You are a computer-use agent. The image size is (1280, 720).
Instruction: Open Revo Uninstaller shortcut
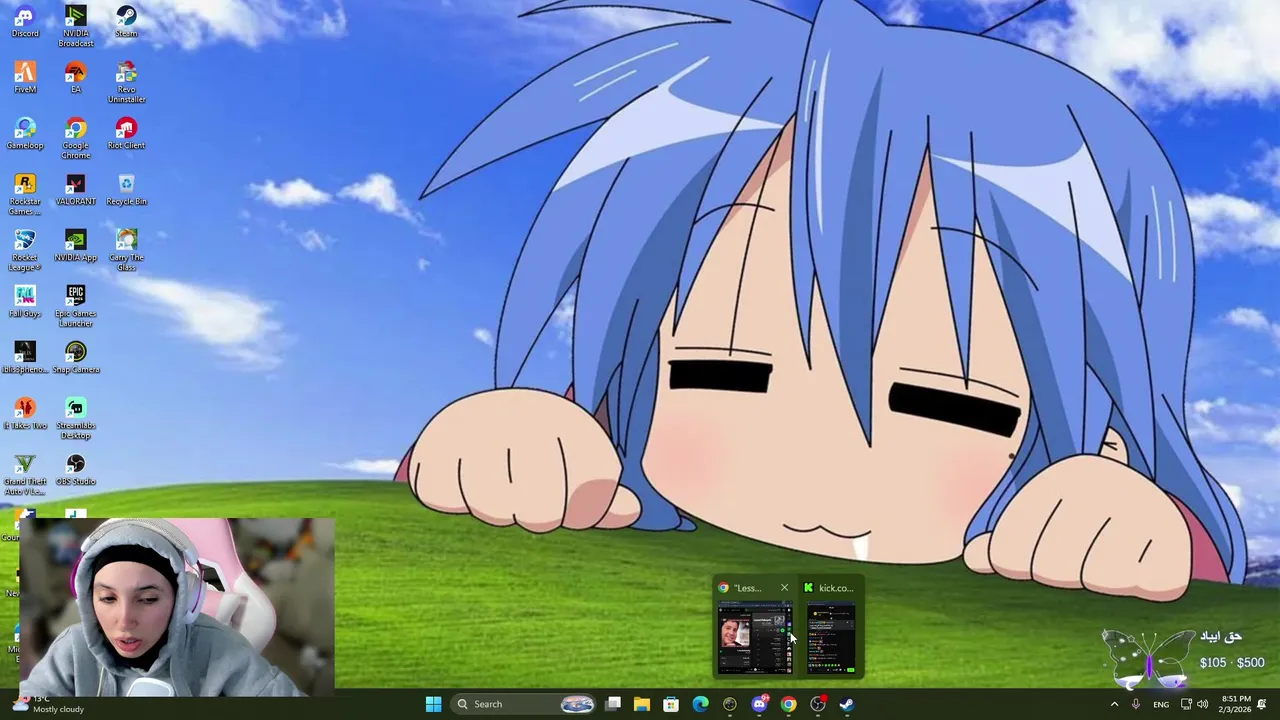point(126,82)
